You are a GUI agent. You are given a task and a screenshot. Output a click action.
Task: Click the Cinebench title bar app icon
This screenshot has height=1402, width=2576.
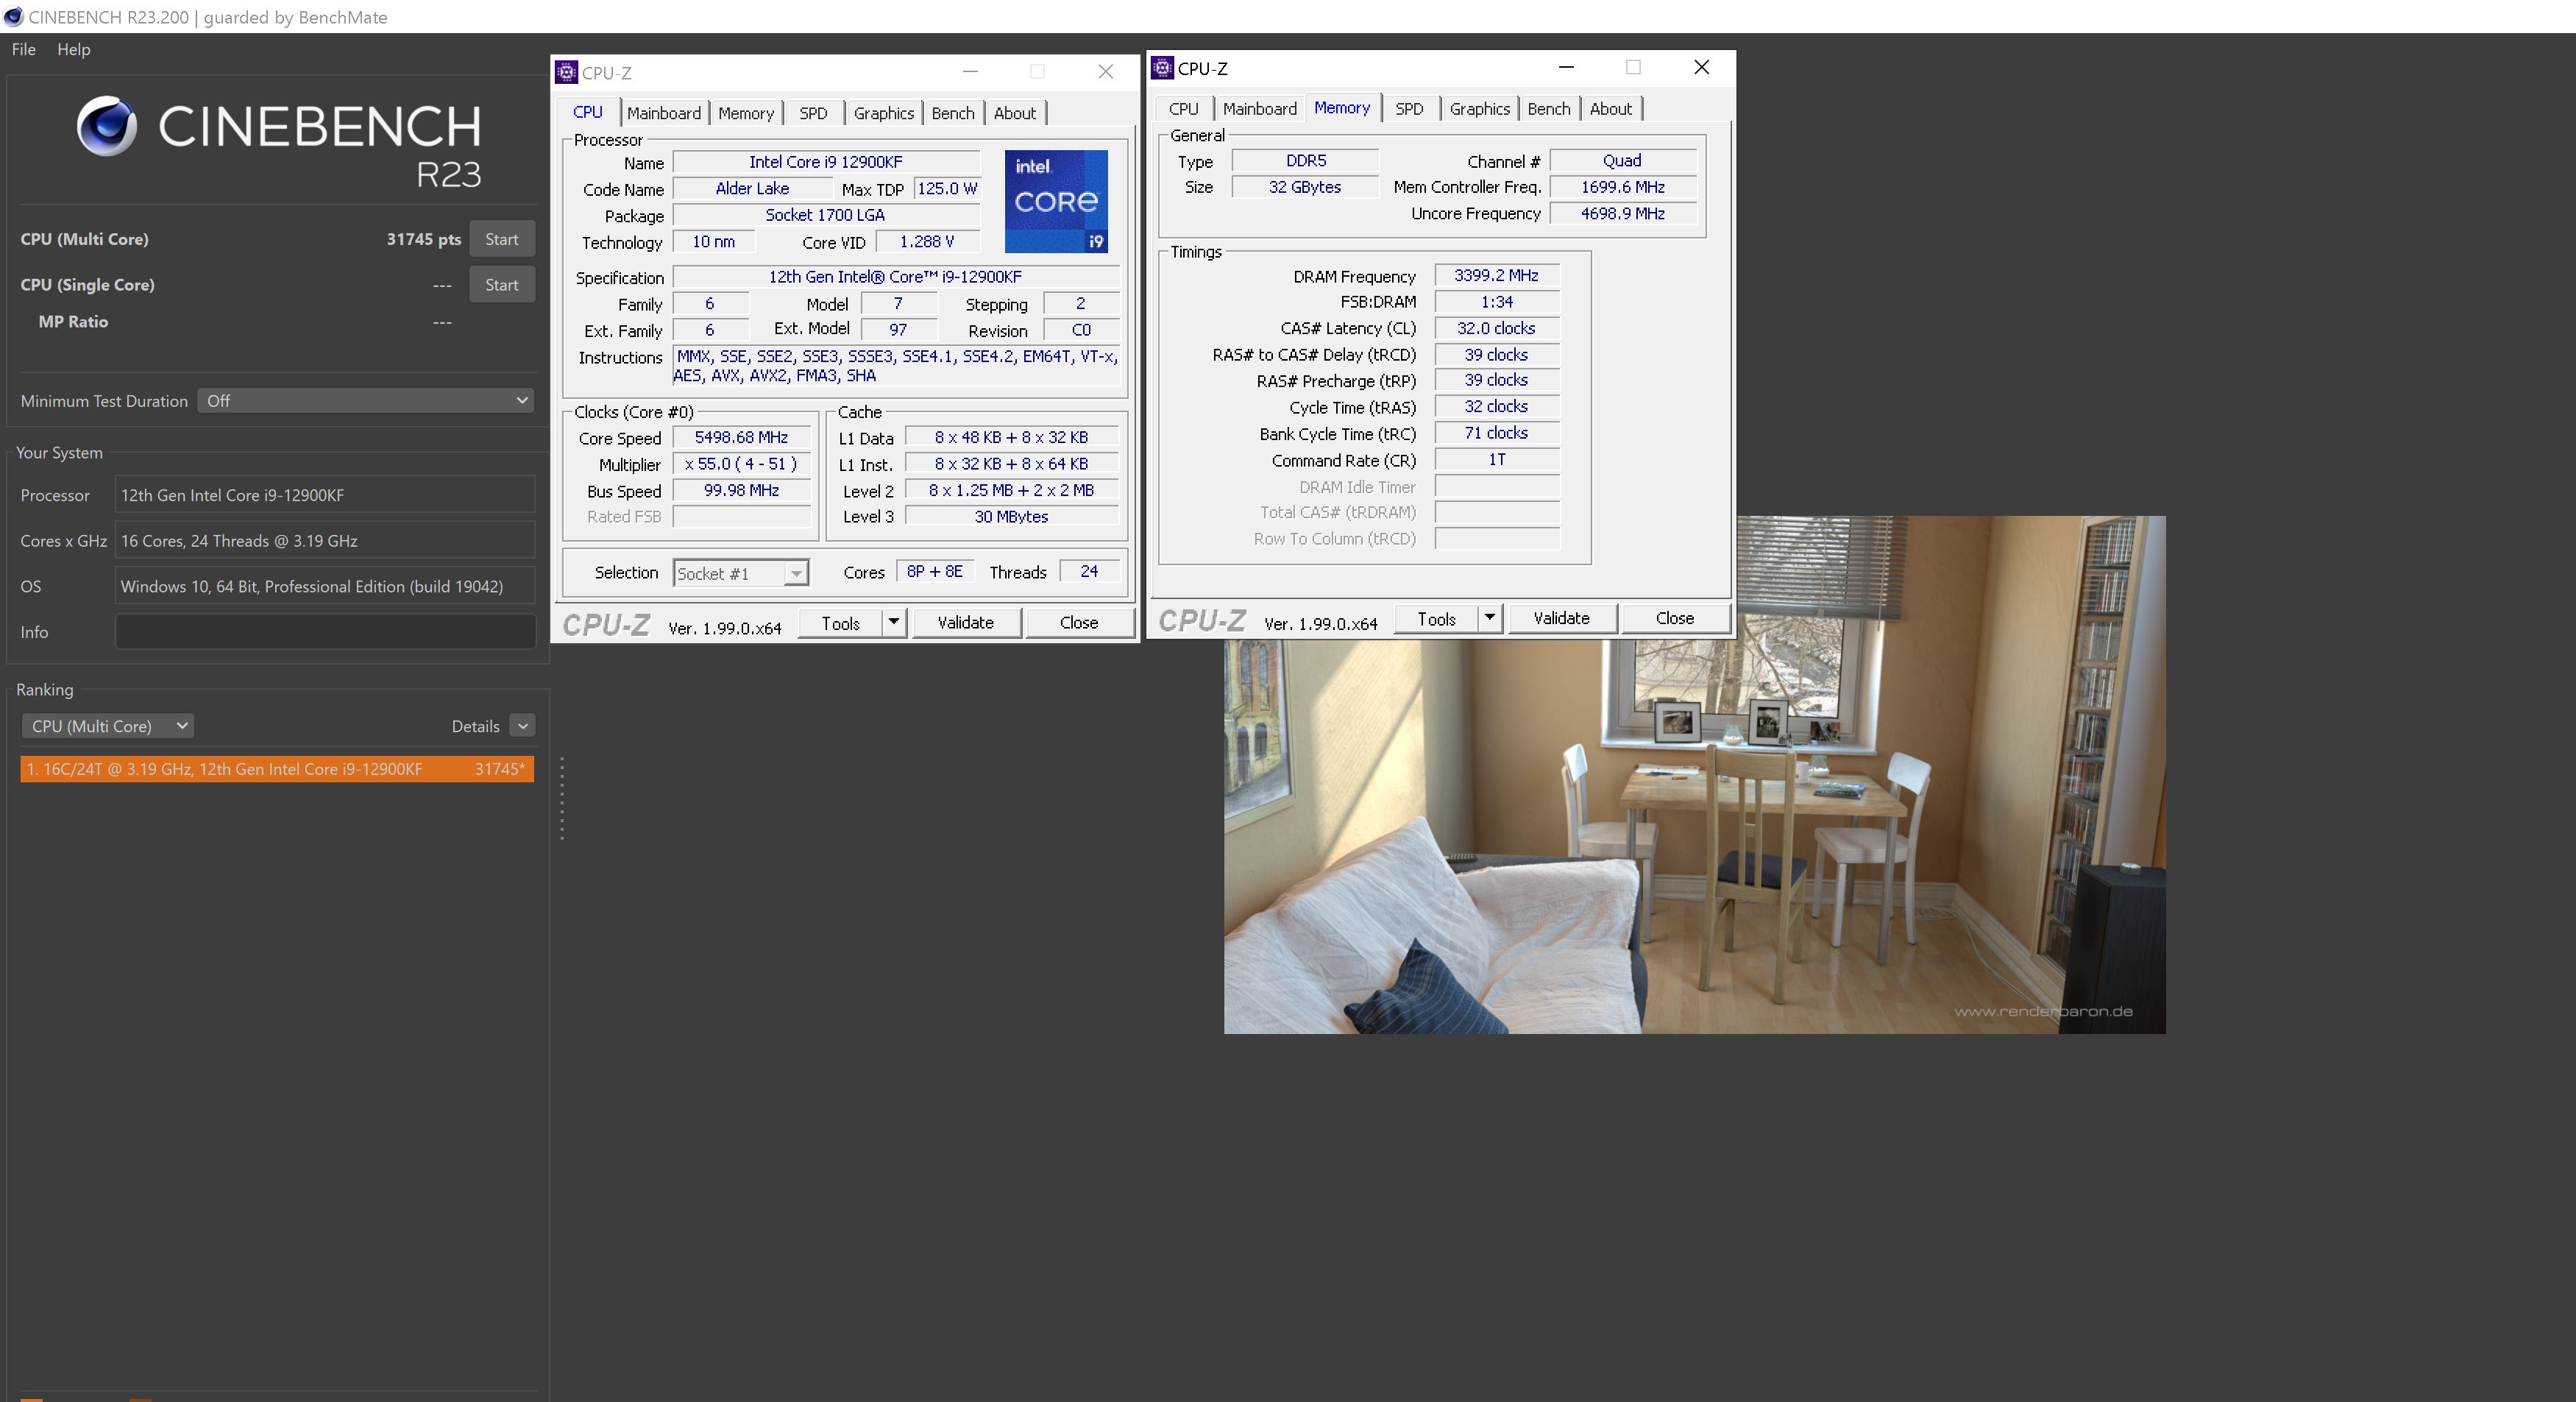click(14, 17)
